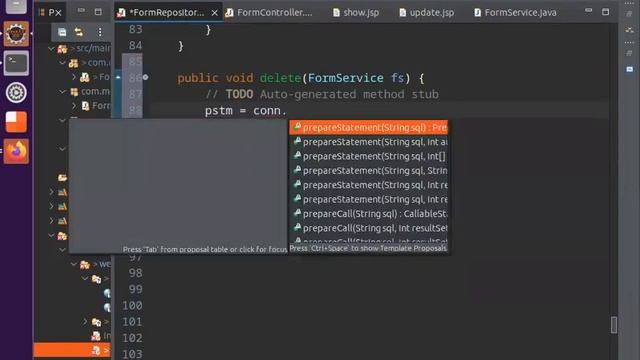
Task: Maximize the Package Explorer panel
Action: pos(98,12)
